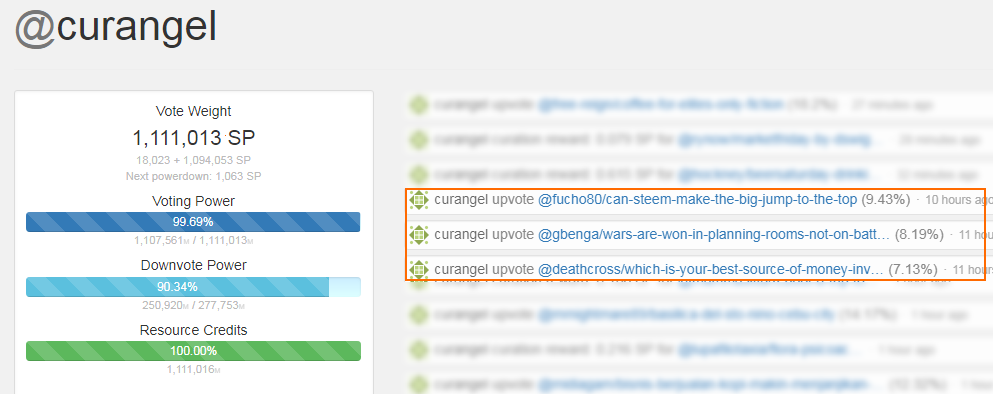This screenshot has height=394, width=993.
Task: Click the icon of the blurred 16.2% upvote row
Action: tap(419, 104)
